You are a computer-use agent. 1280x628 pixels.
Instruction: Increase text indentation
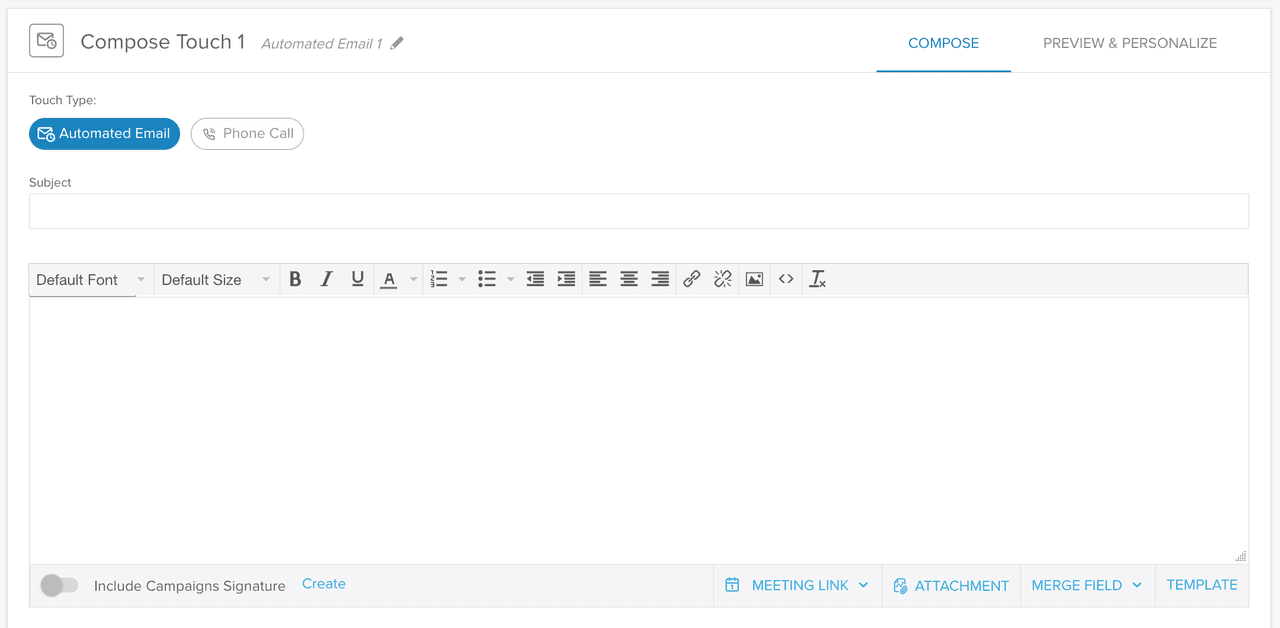(x=566, y=279)
